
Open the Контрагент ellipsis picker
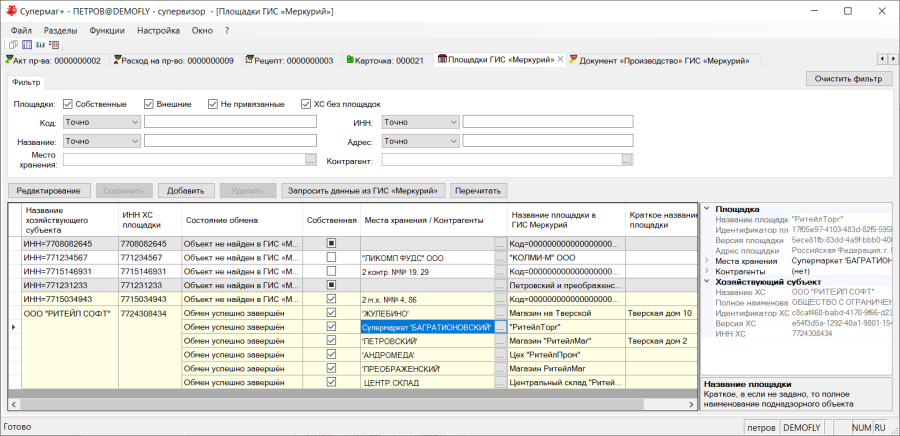click(627, 160)
